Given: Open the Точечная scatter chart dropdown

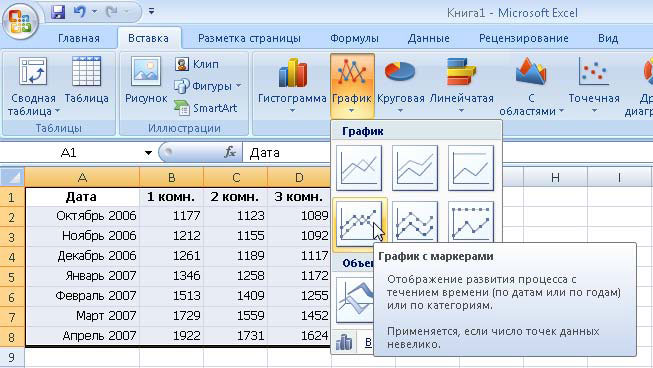Looking at the screenshot, I should pyautogui.click(x=594, y=85).
